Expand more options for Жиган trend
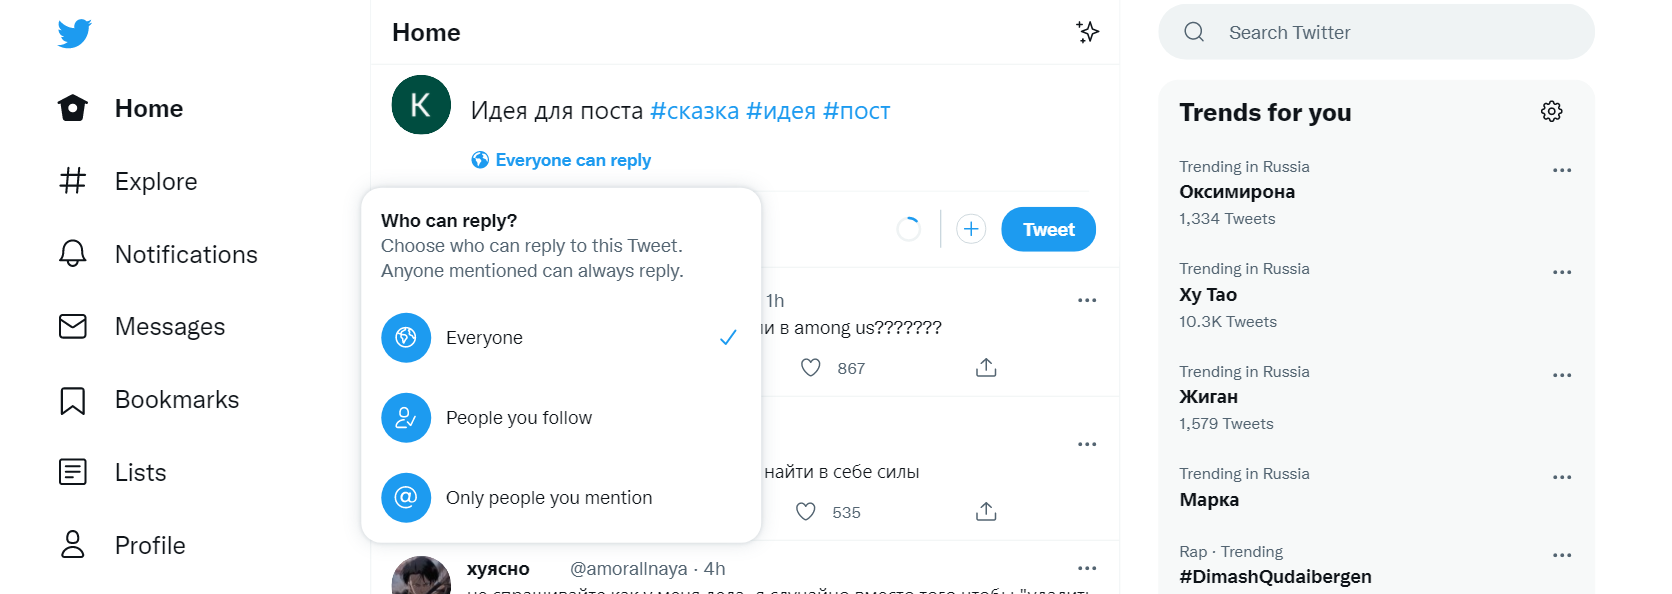Image resolution: width=1672 pixels, height=594 pixels. [1562, 375]
